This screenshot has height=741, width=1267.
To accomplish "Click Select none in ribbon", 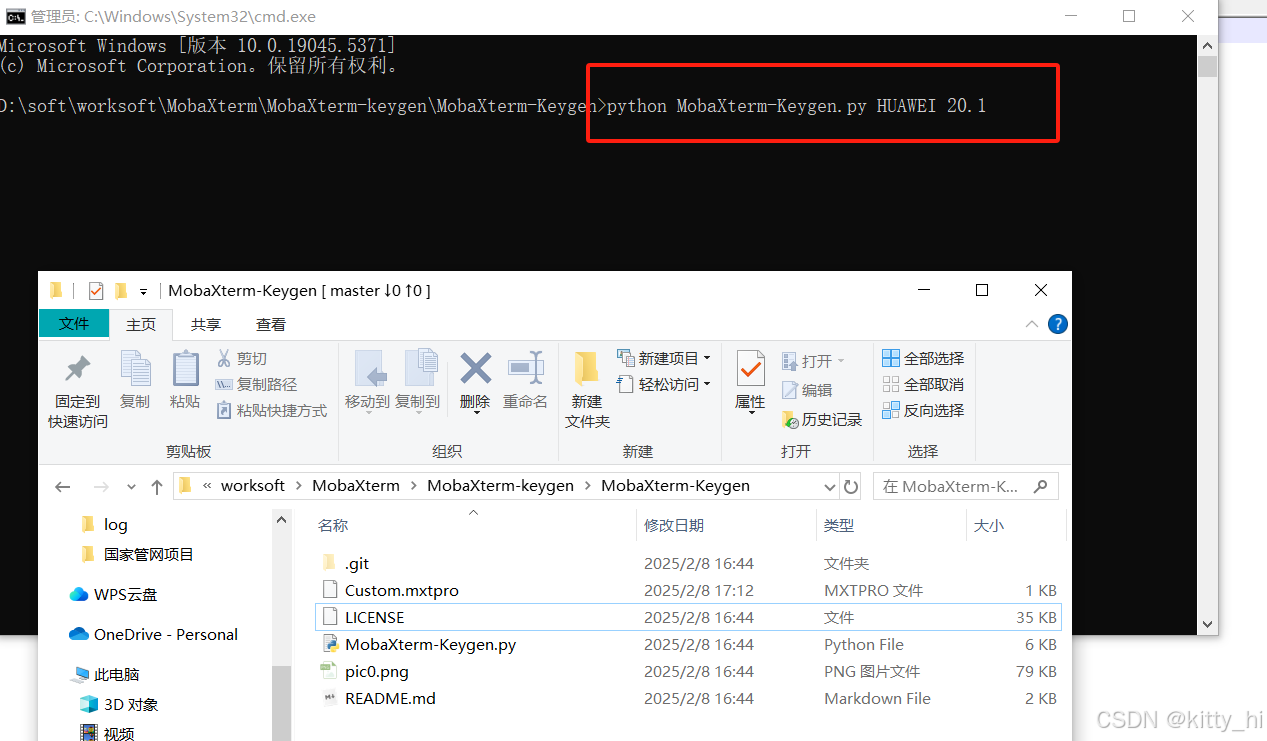I will click(923, 384).
